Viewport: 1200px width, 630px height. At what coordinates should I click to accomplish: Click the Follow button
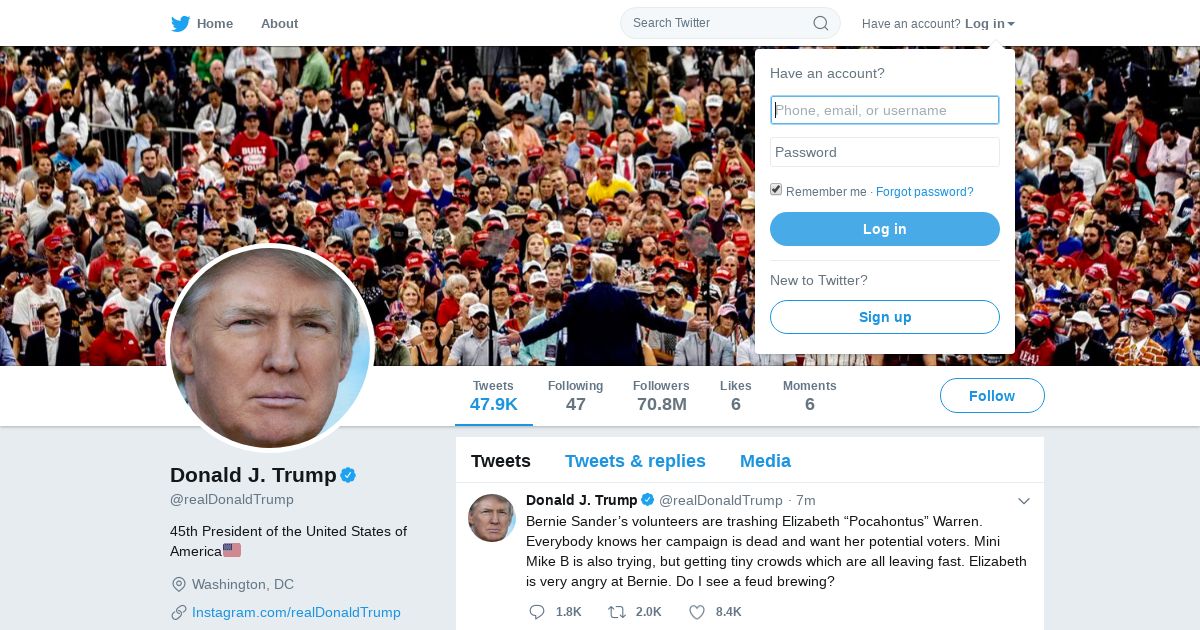pyautogui.click(x=992, y=396)
